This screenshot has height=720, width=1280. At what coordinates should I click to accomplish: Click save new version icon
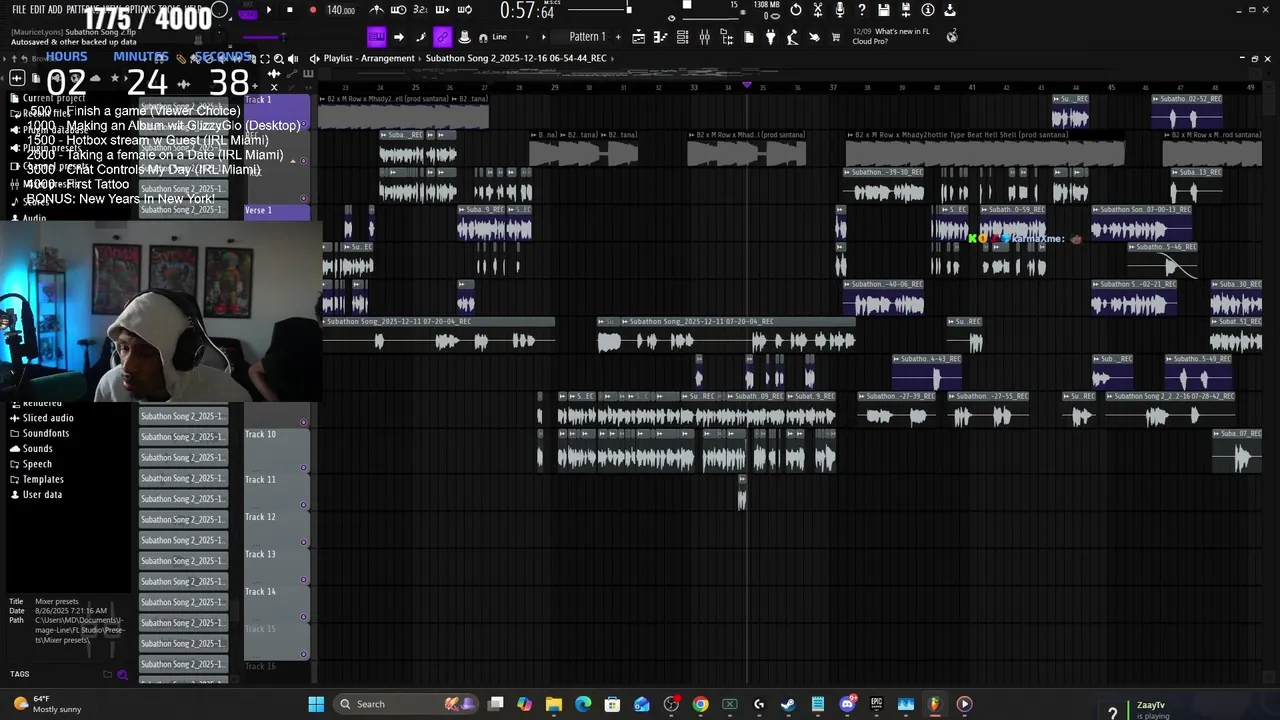pos(905,10)
